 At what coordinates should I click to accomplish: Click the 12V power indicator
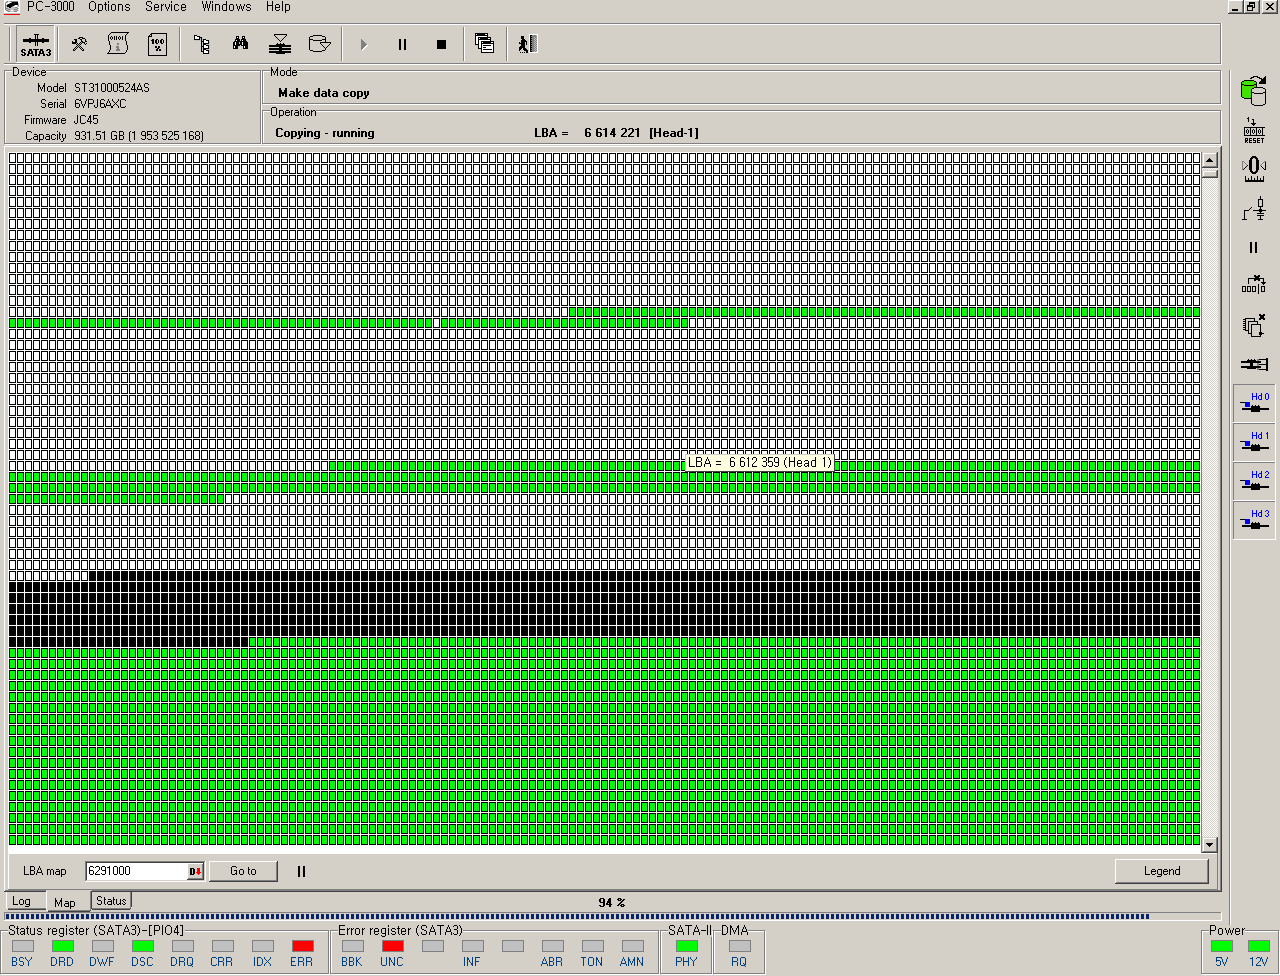coord(1258,946)
